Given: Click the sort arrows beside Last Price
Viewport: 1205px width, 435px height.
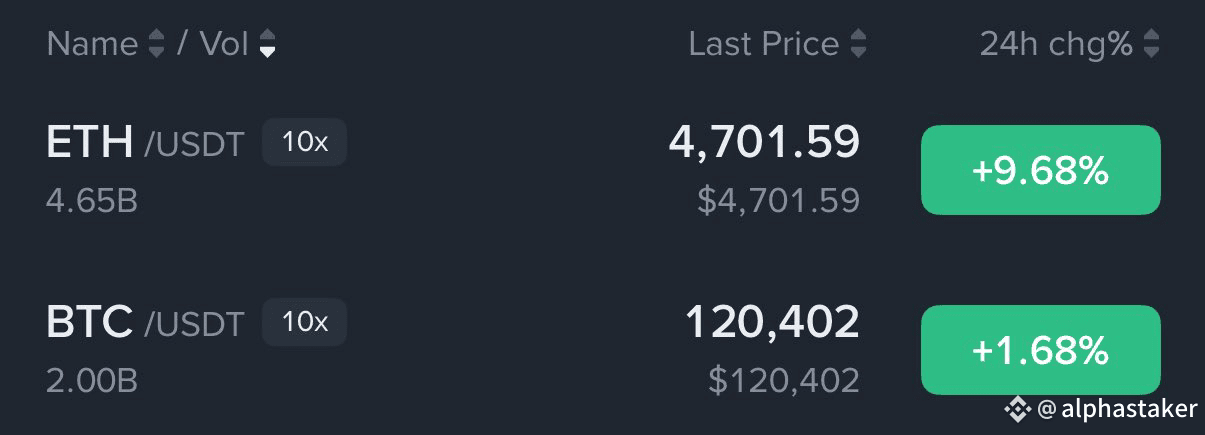Looking at the screenshot, I should click(858, 44).
